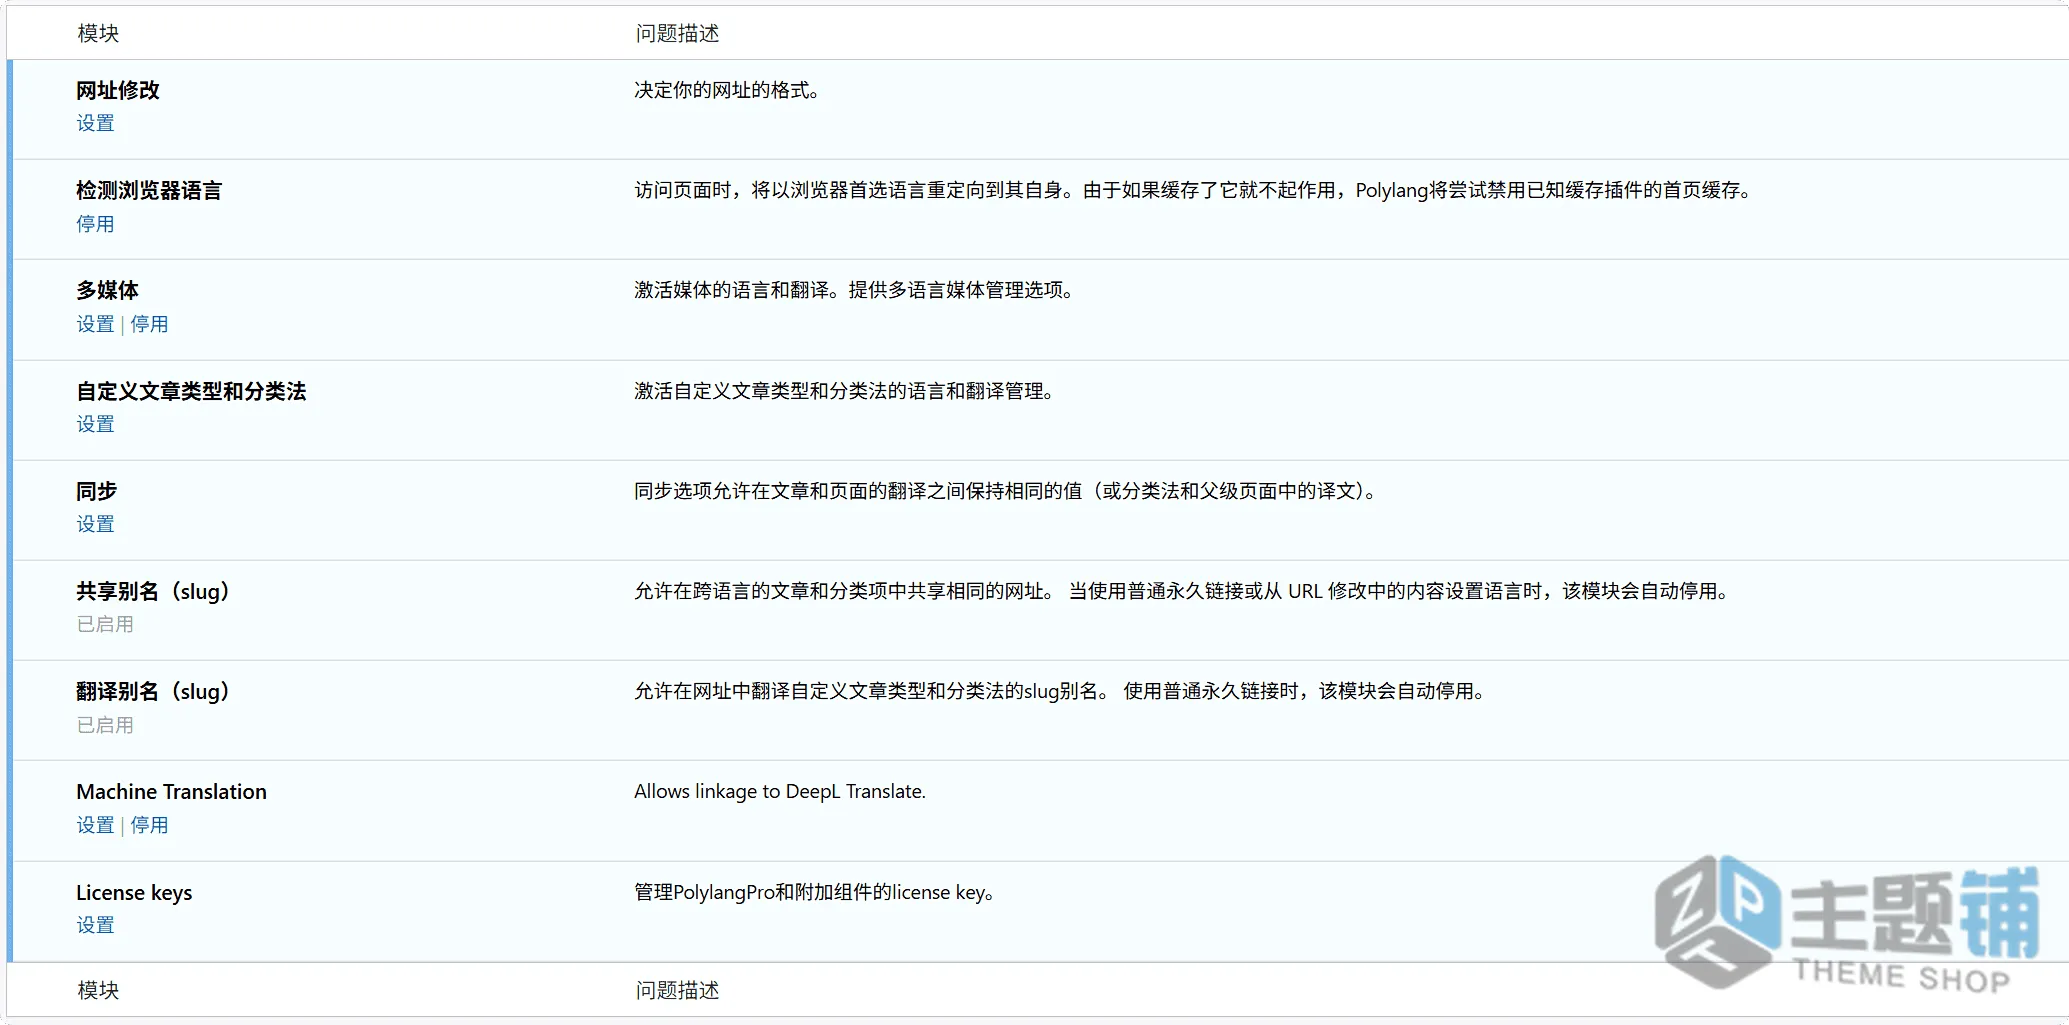The image size is (2069, 1025).
Task: Select the 检测浏览器语言 module title
Action: click(149, 190)
